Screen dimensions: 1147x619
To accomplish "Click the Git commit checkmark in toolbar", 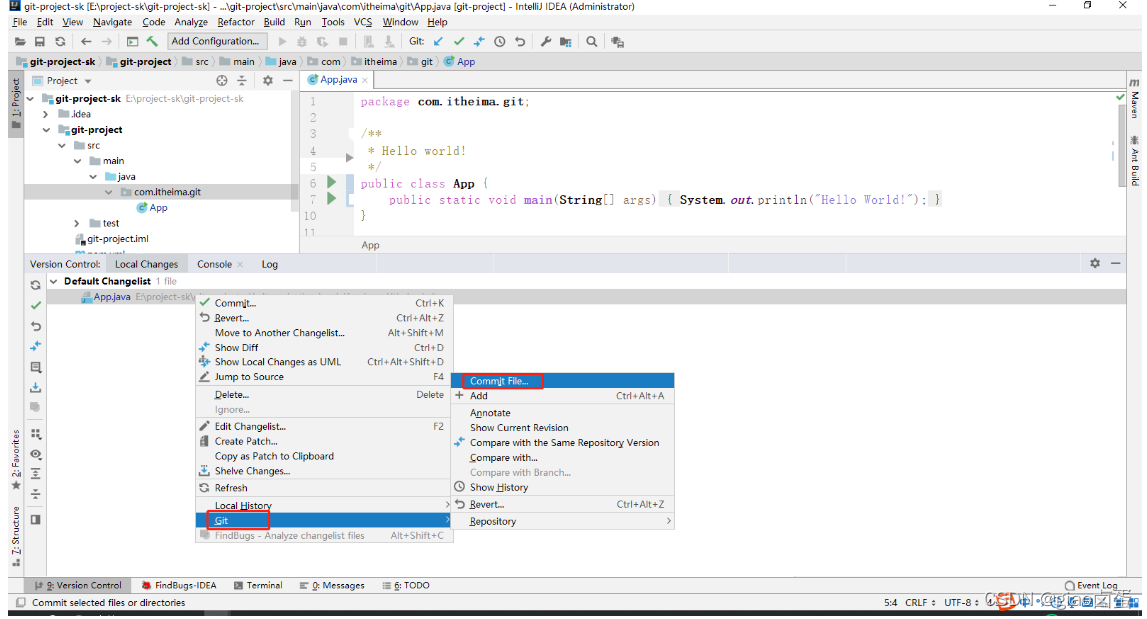I will 459,42.
